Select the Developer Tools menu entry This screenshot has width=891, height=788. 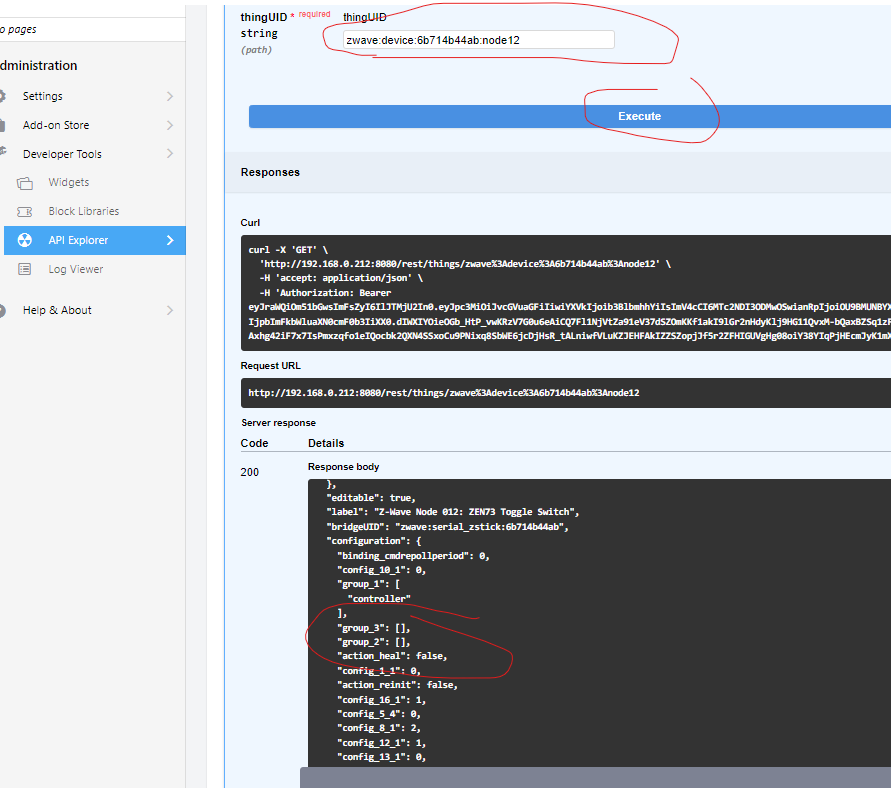62,155
